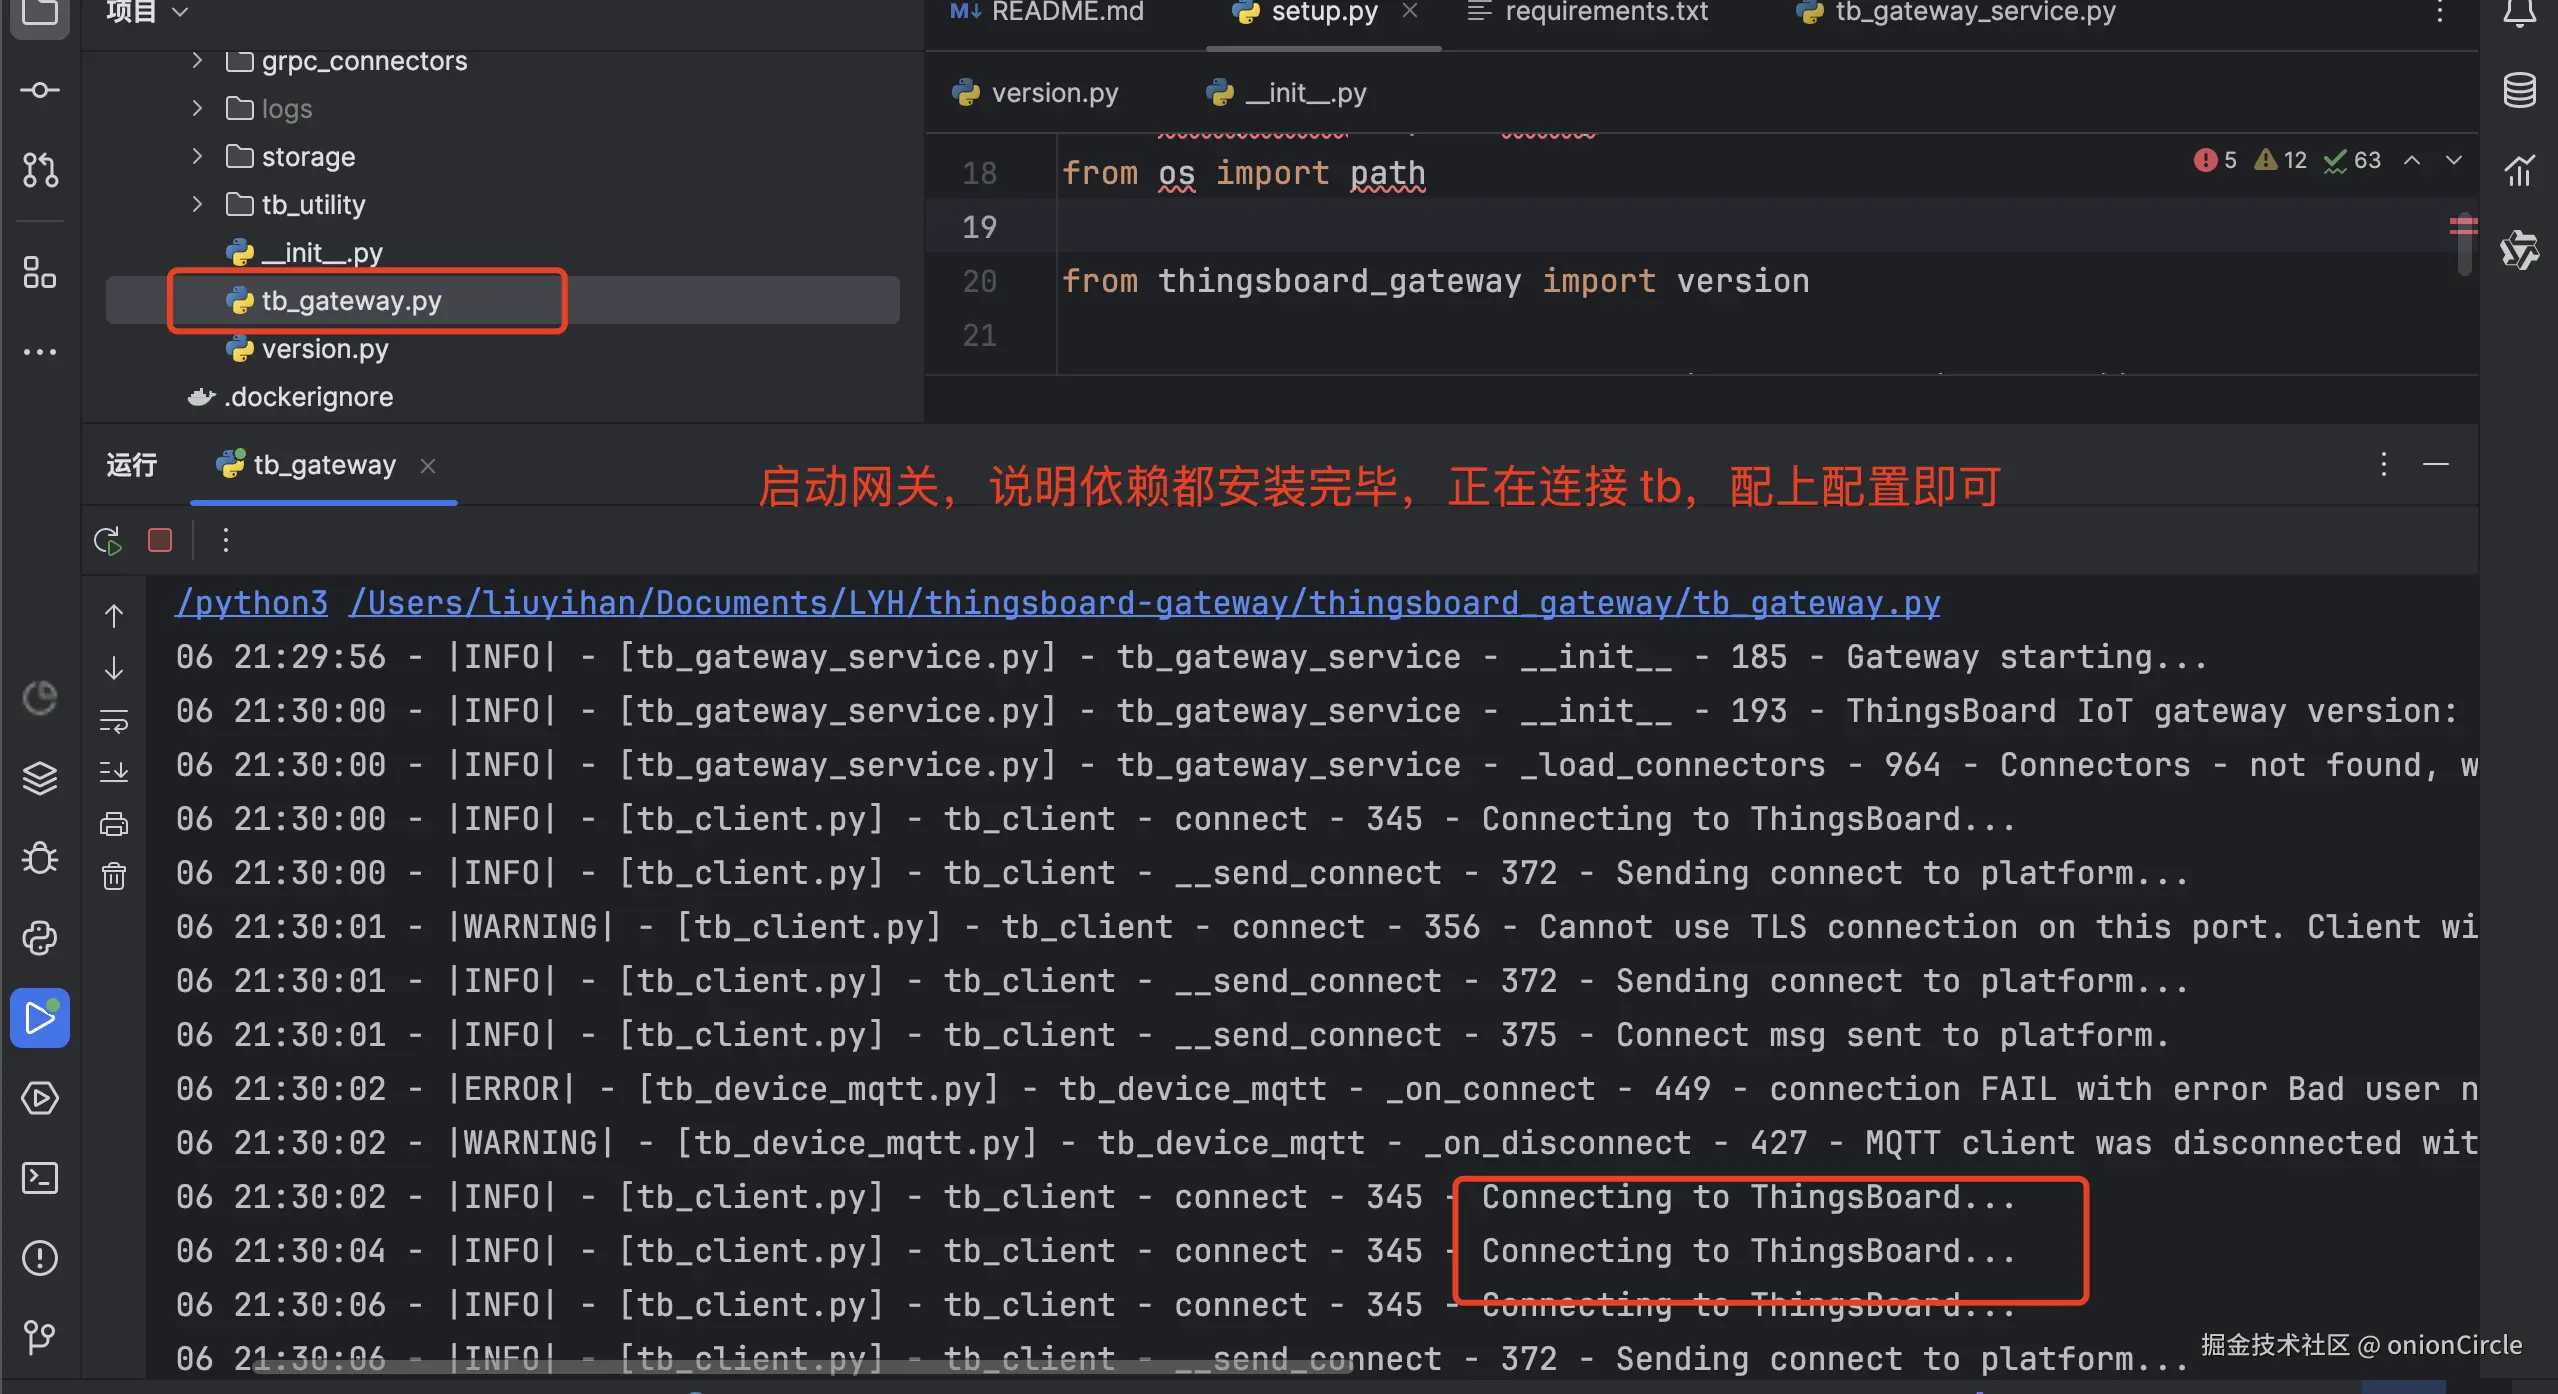Image resolution: width=2558 pixels, height=1394 pixels.
Task: Open the Python Console tool window
Action: click(x=40, y=938)
